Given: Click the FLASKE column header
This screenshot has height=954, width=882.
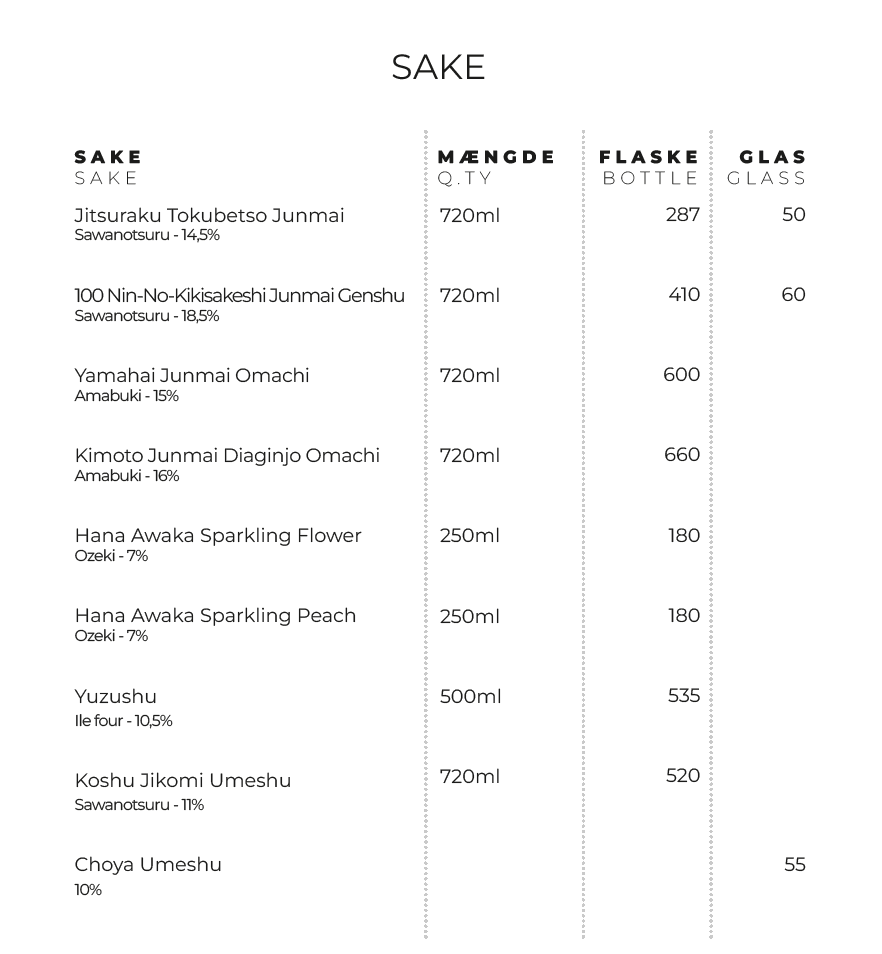Looking at the screenshot, I should [x=649, y=157].
